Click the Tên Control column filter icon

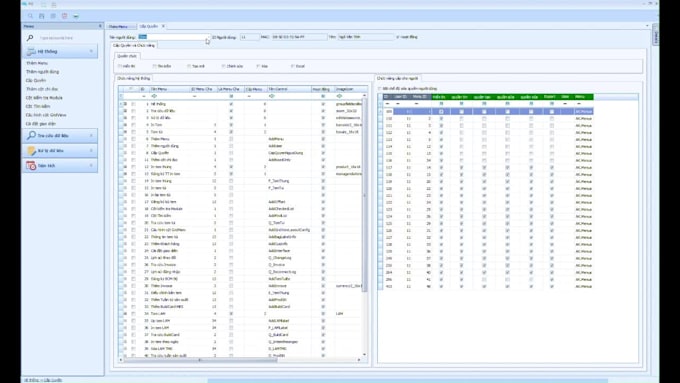coord(271,96)
